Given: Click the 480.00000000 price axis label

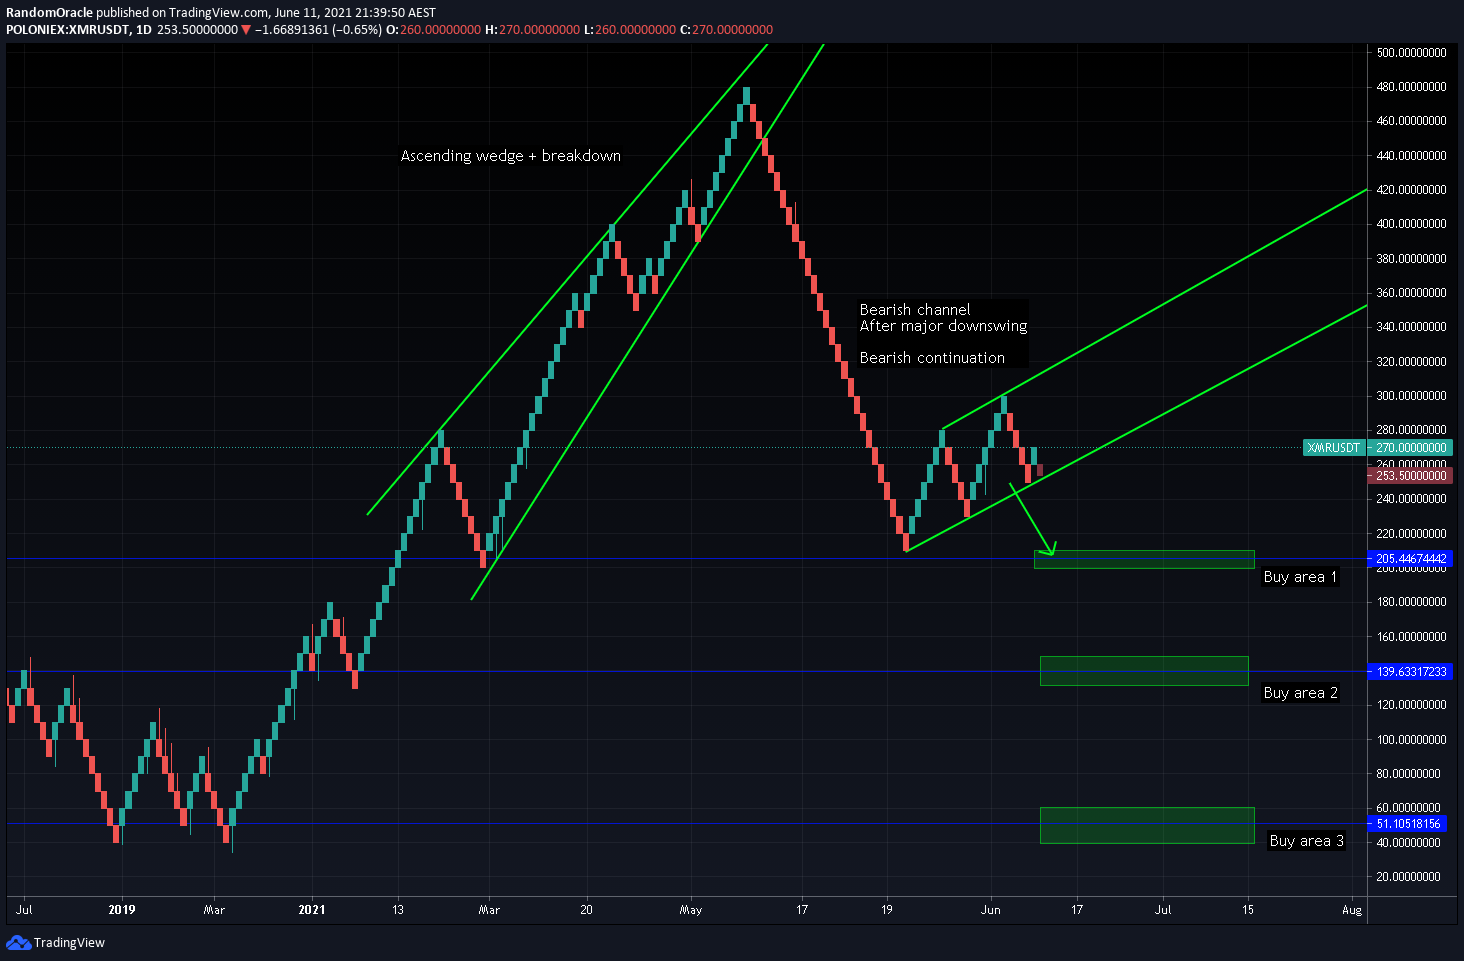Looking at the screenshot, I should (x=1411, y=87).
